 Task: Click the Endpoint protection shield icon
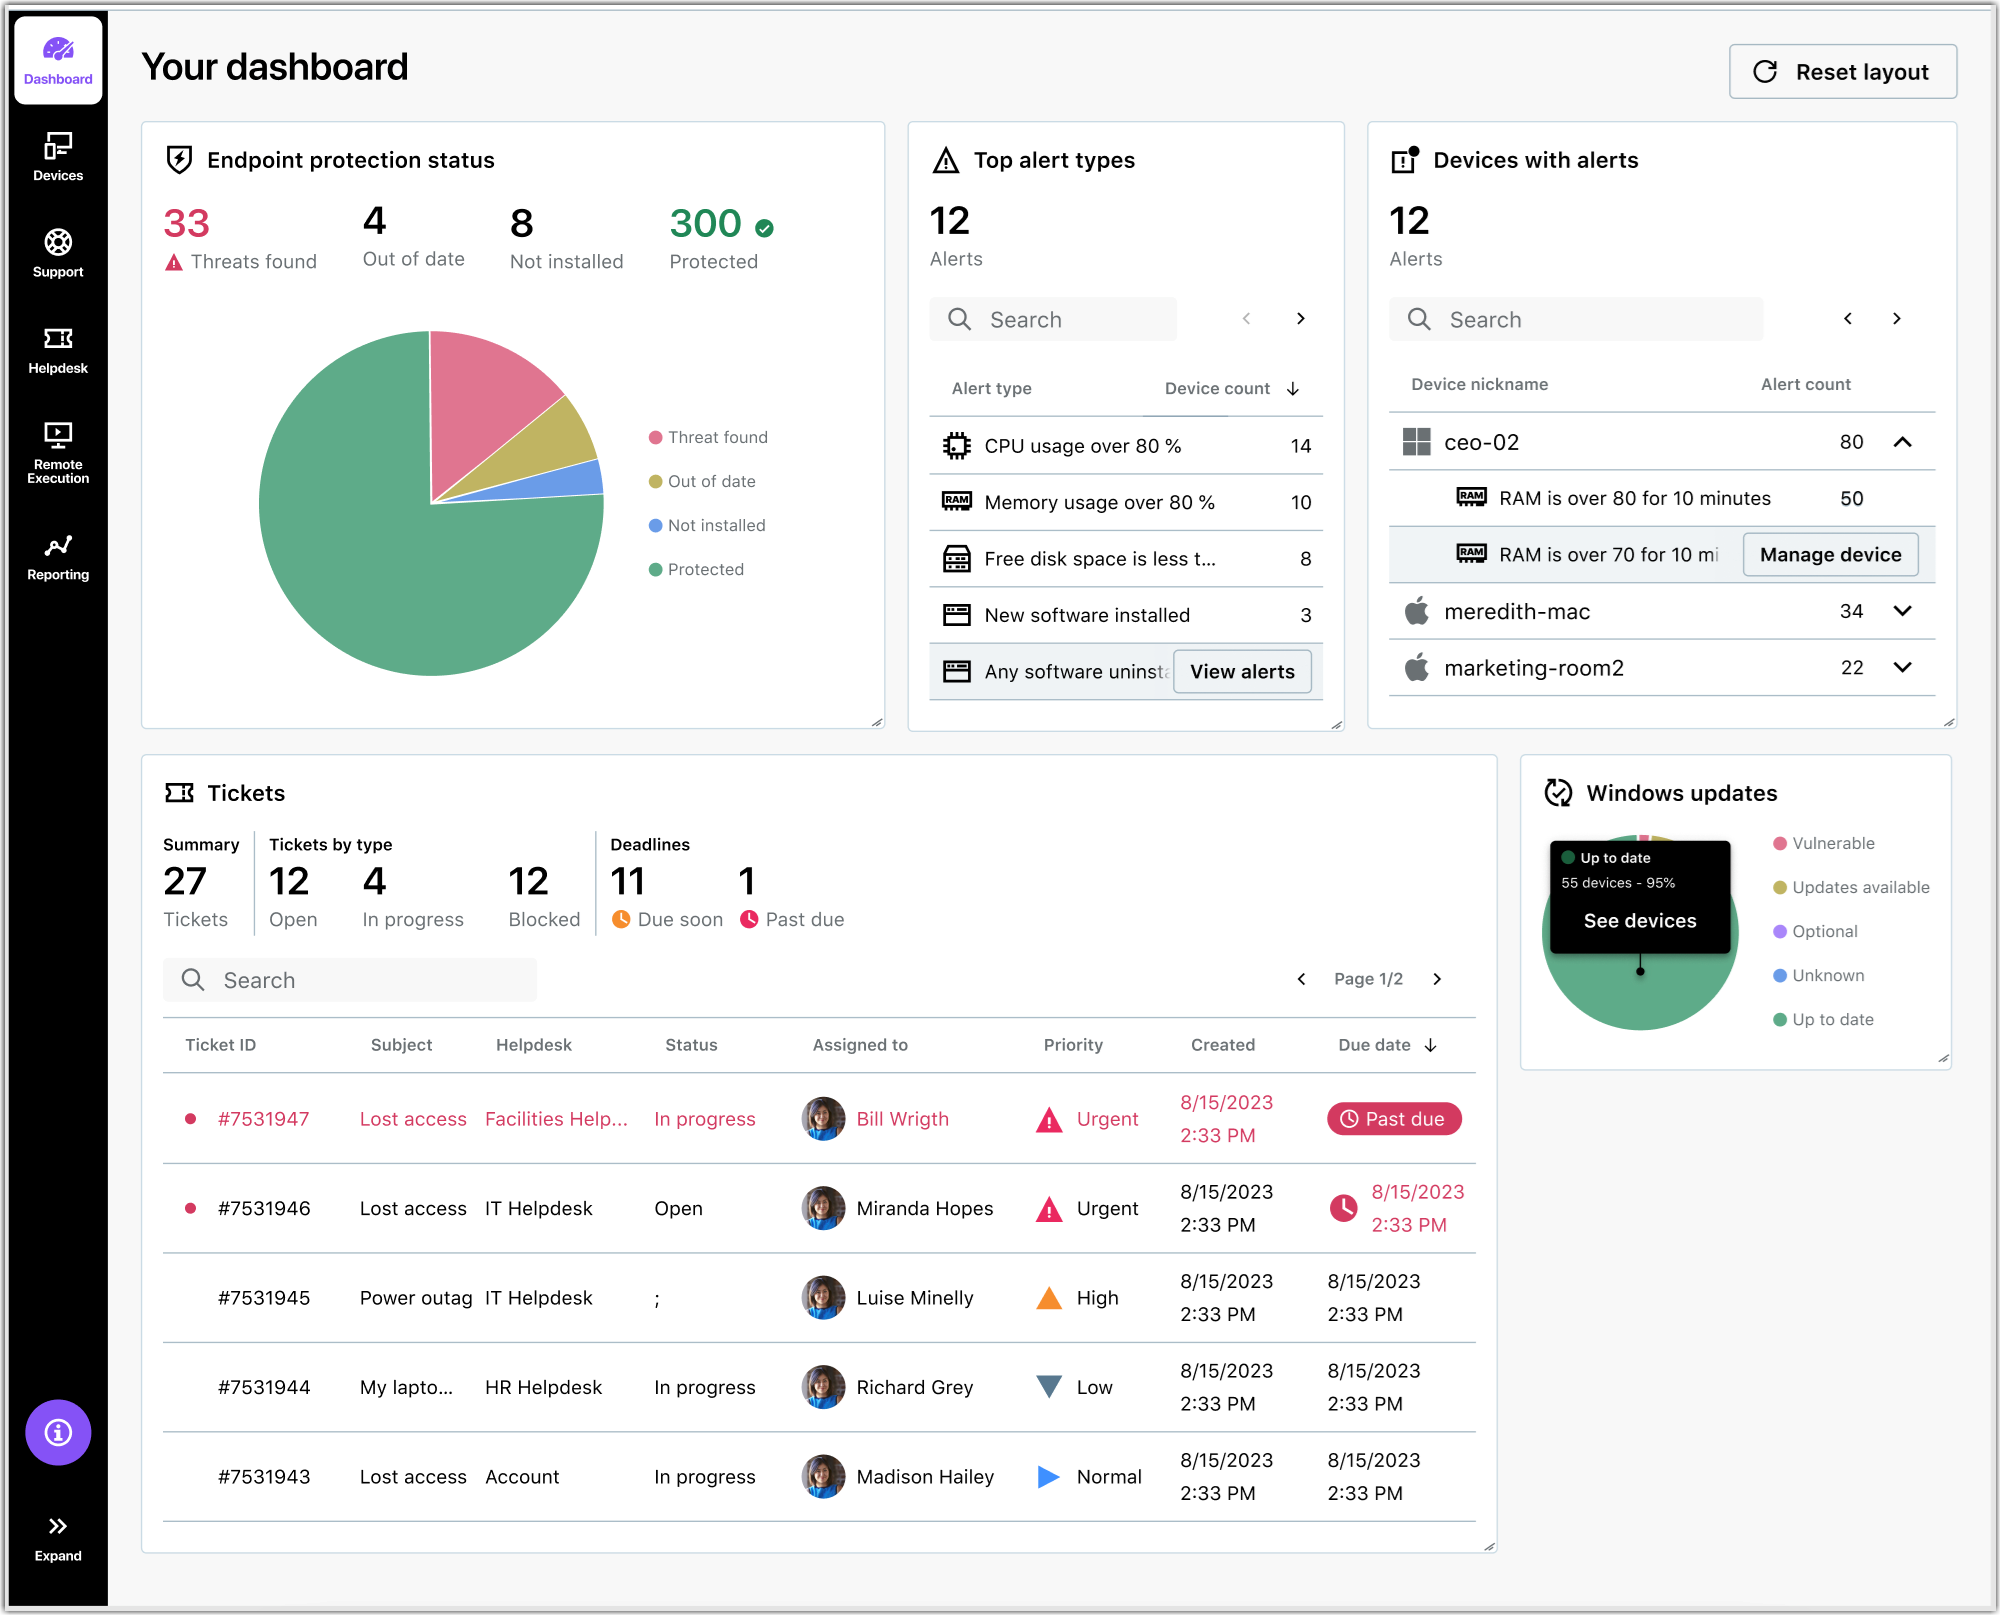click(x=179, y=160)
